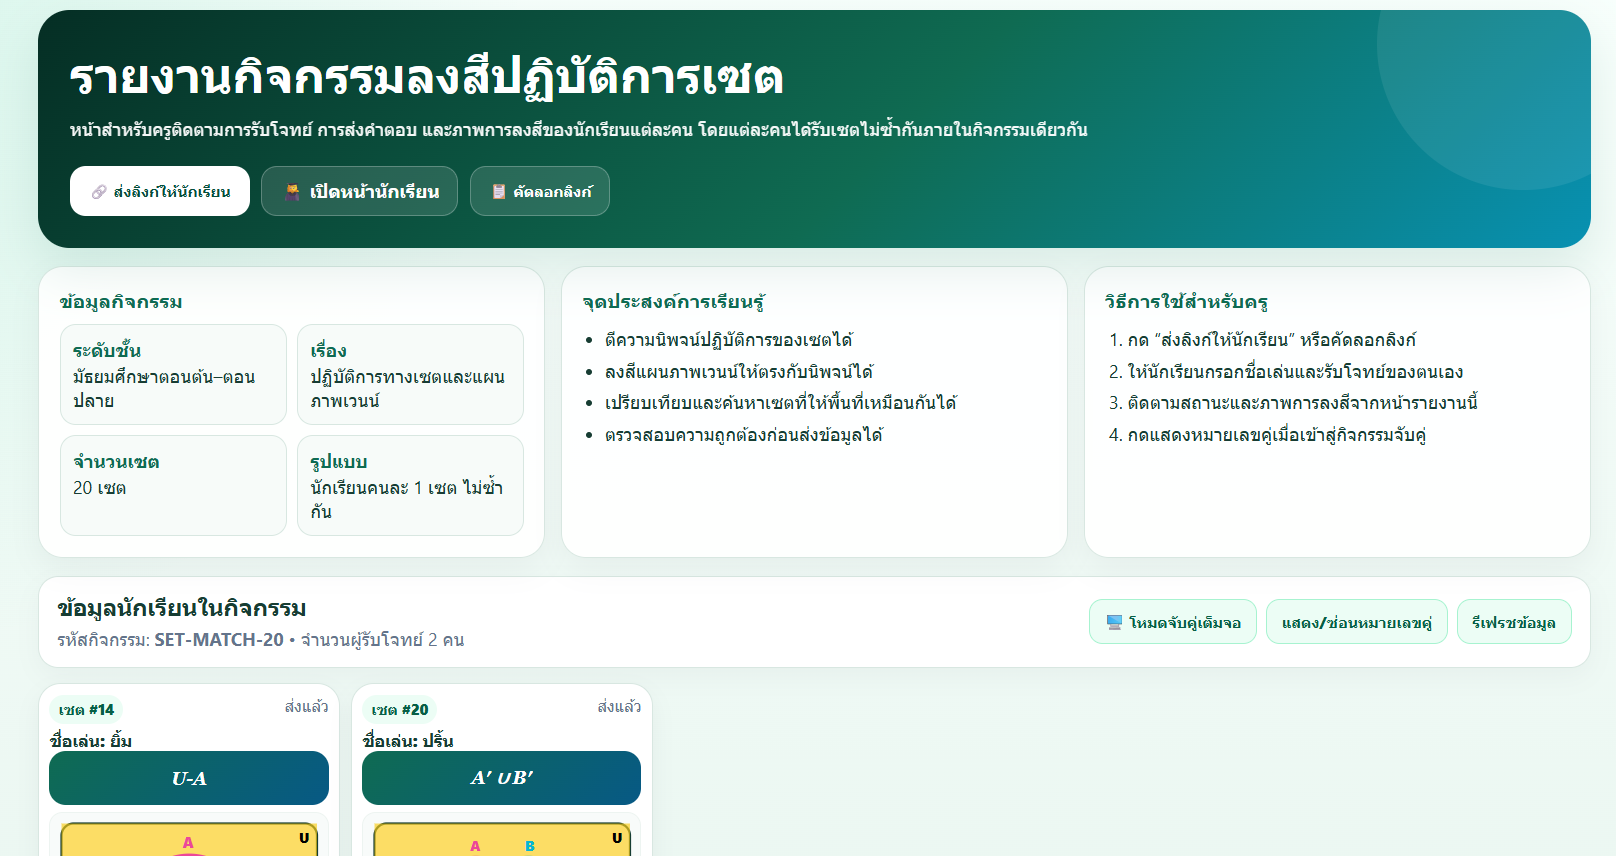The image size is (1616, 856).
Task: Click teacher instruction step 1
Action: [x=1262, y=340]
